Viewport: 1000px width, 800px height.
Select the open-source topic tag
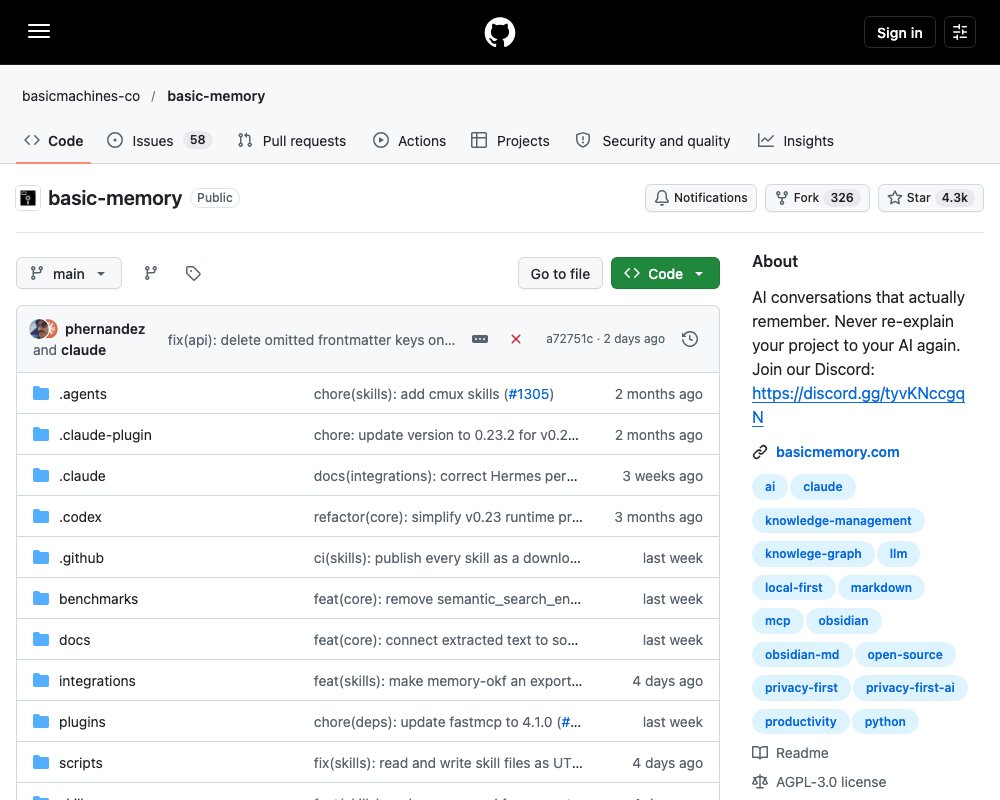(904, 654)
